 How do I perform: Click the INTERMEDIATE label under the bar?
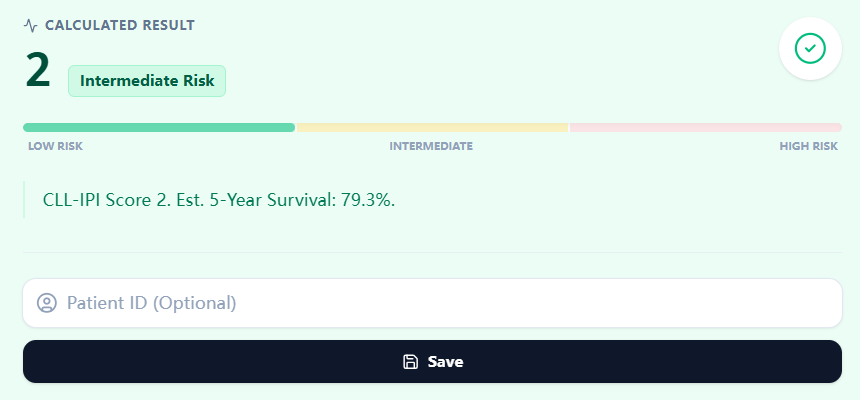(431, 147)
